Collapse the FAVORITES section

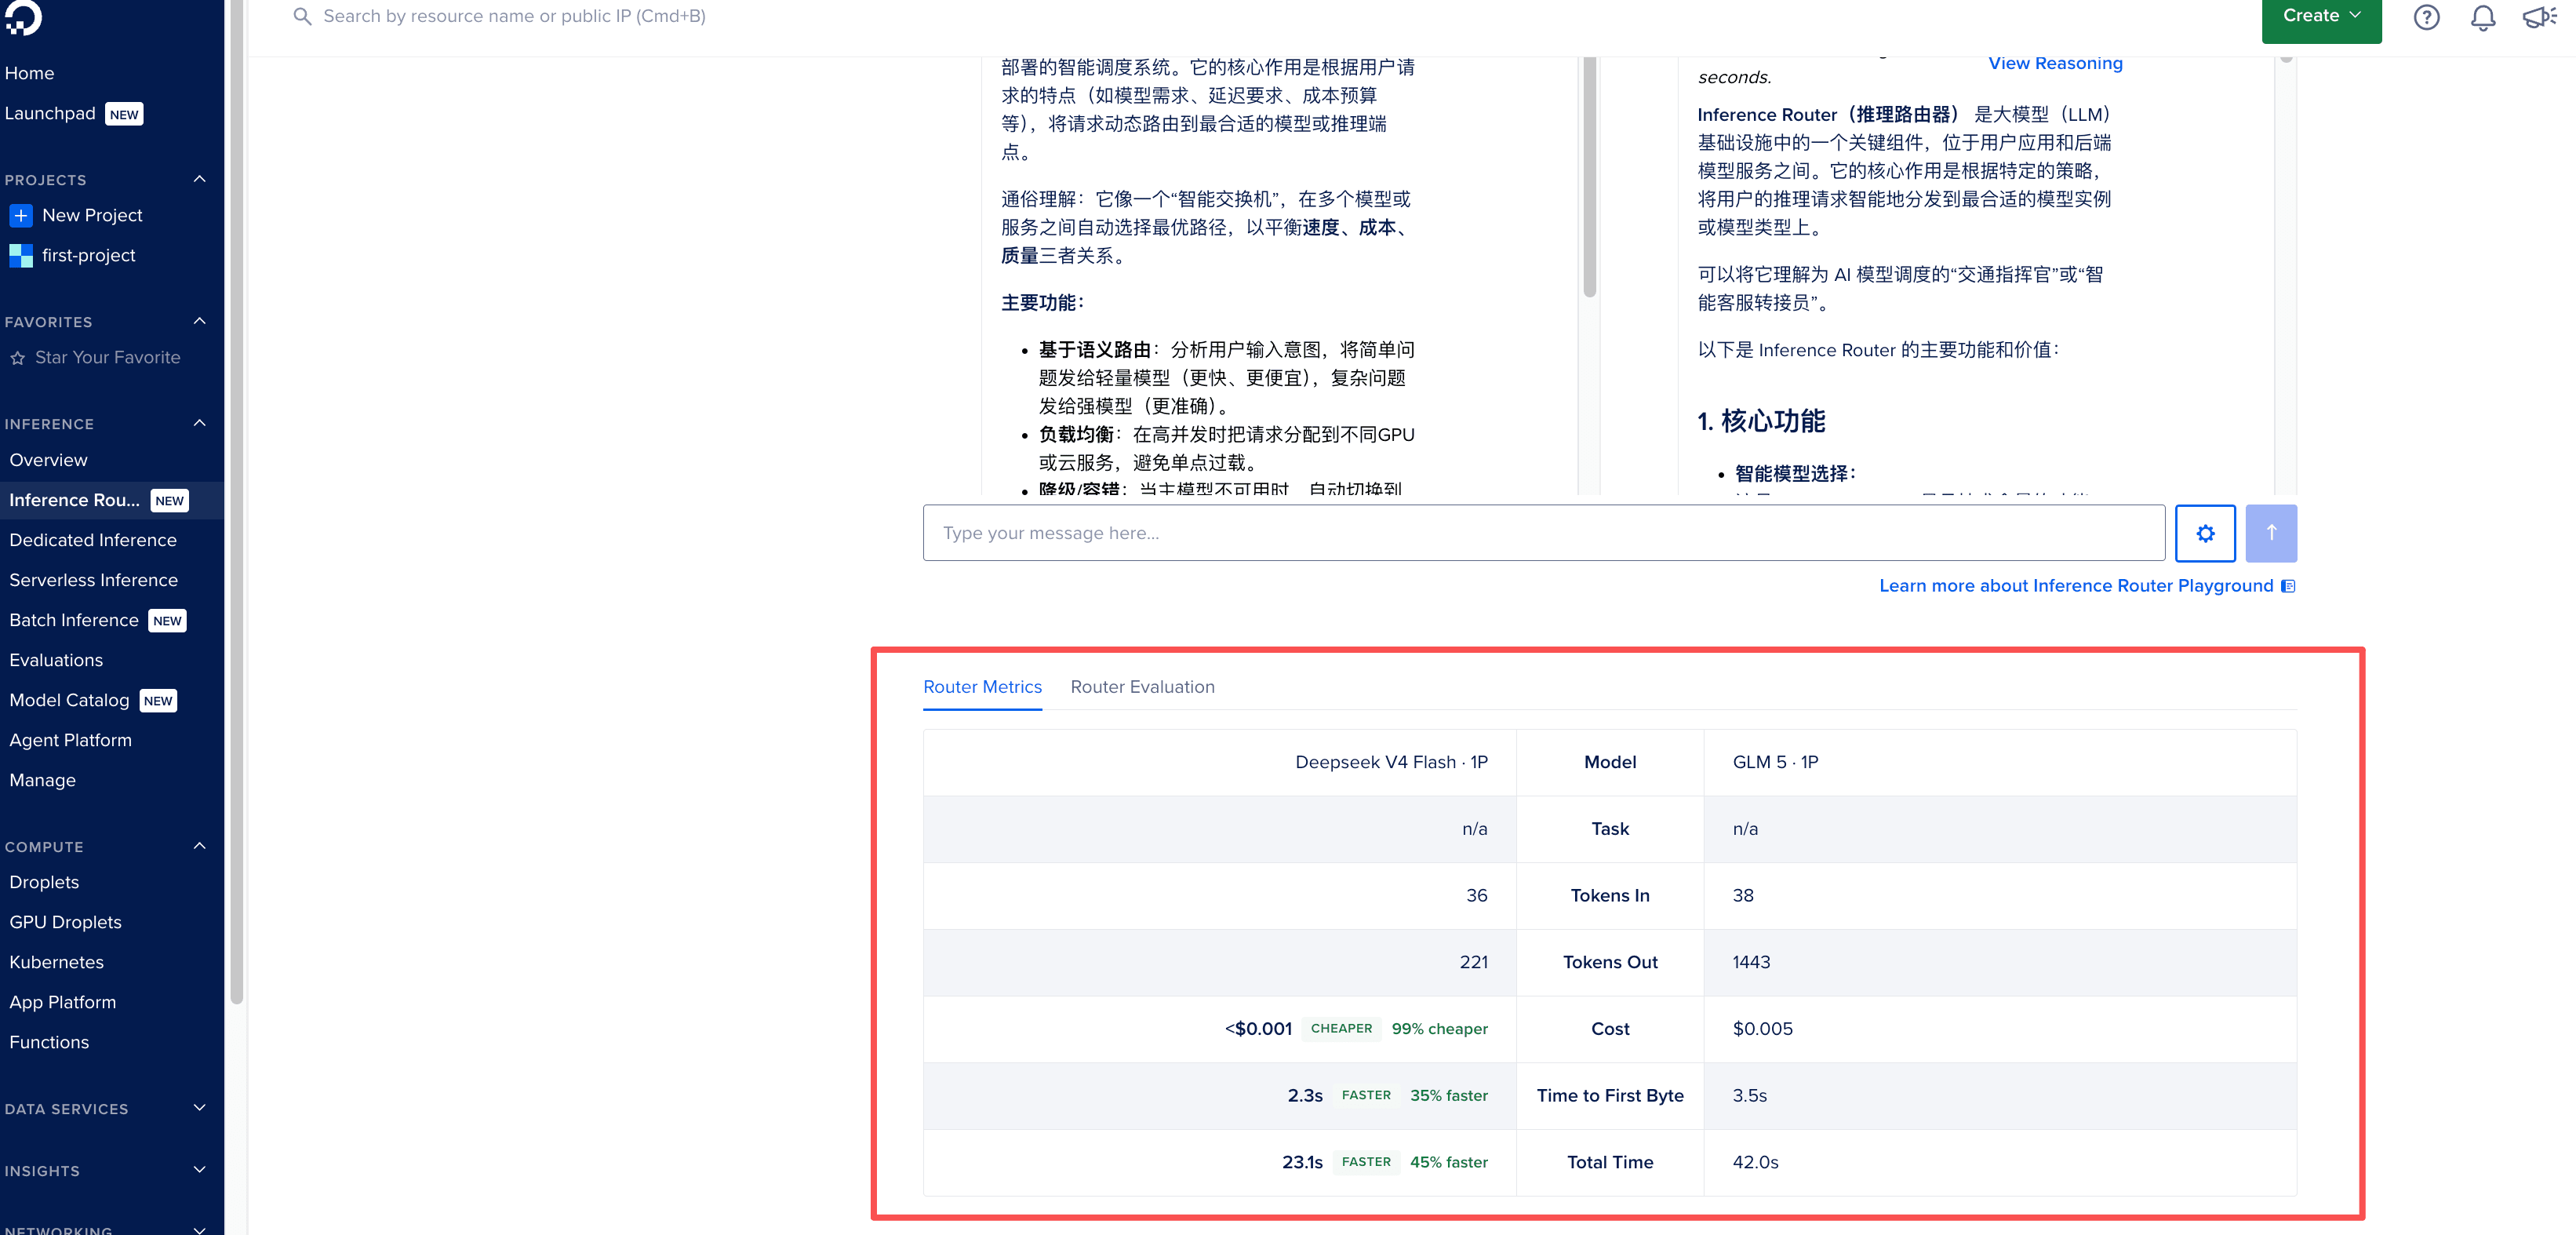point(199,321)
